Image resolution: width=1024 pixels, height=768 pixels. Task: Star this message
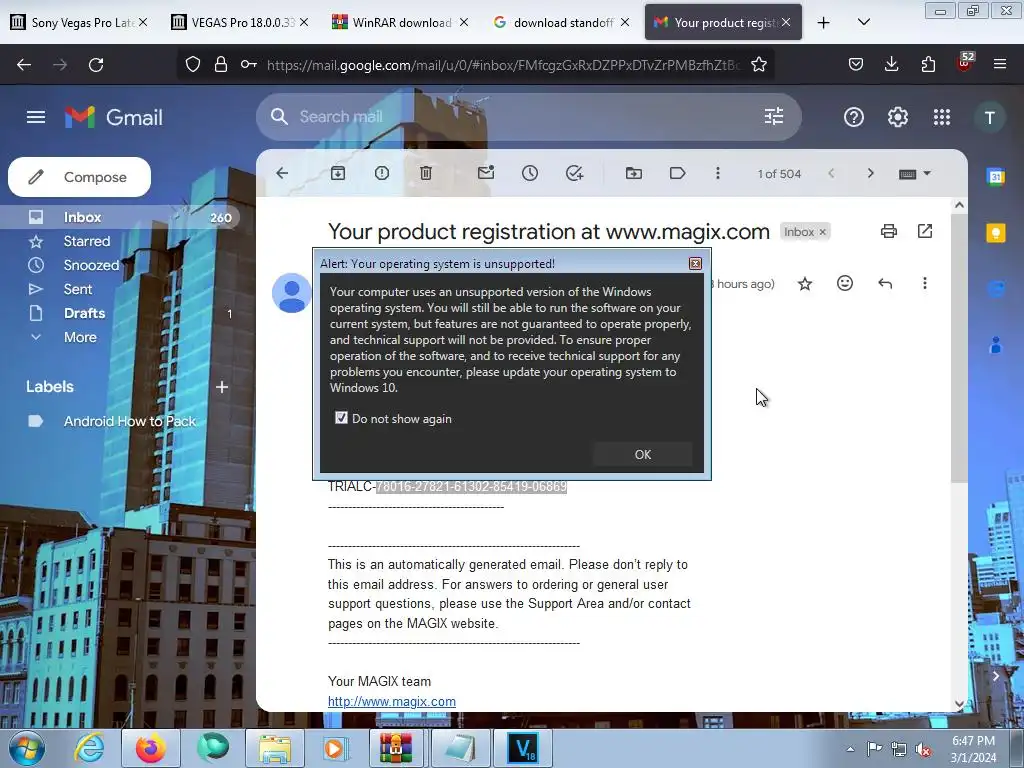(x=805, y=283)
